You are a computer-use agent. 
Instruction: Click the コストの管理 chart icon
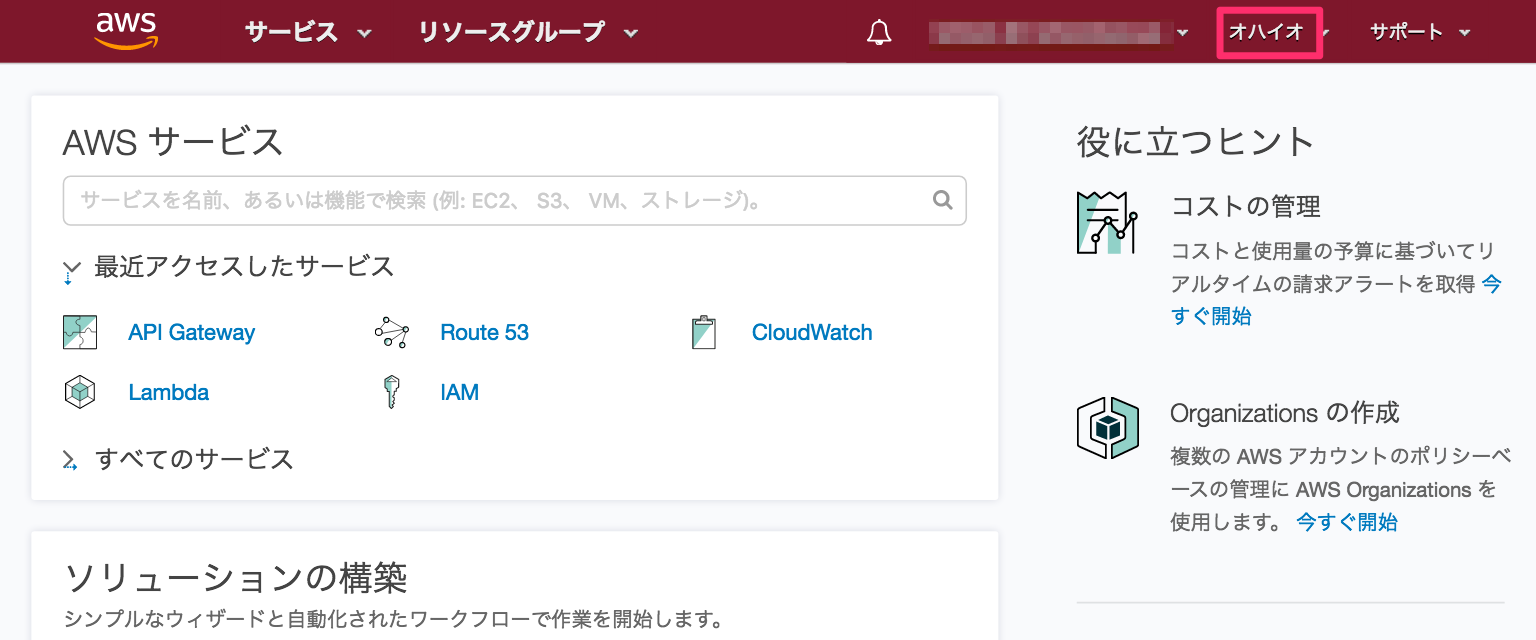tap(1107, 222)
